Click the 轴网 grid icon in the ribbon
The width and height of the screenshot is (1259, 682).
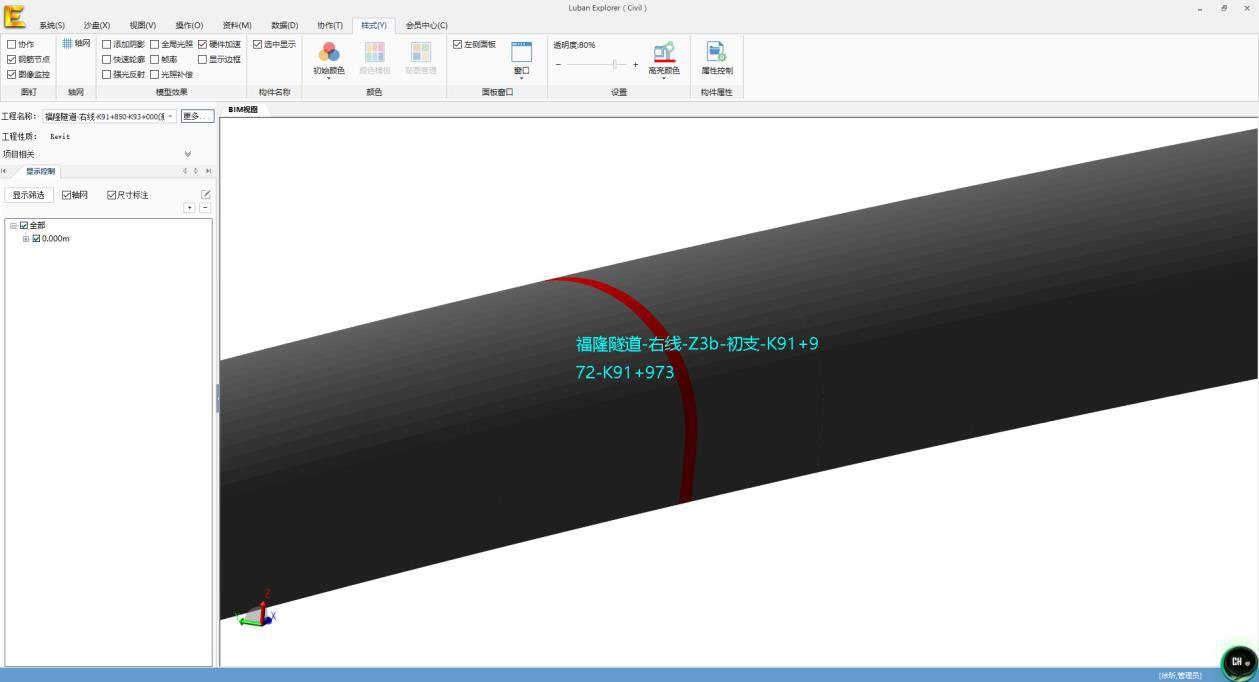(x=68, y=43)
